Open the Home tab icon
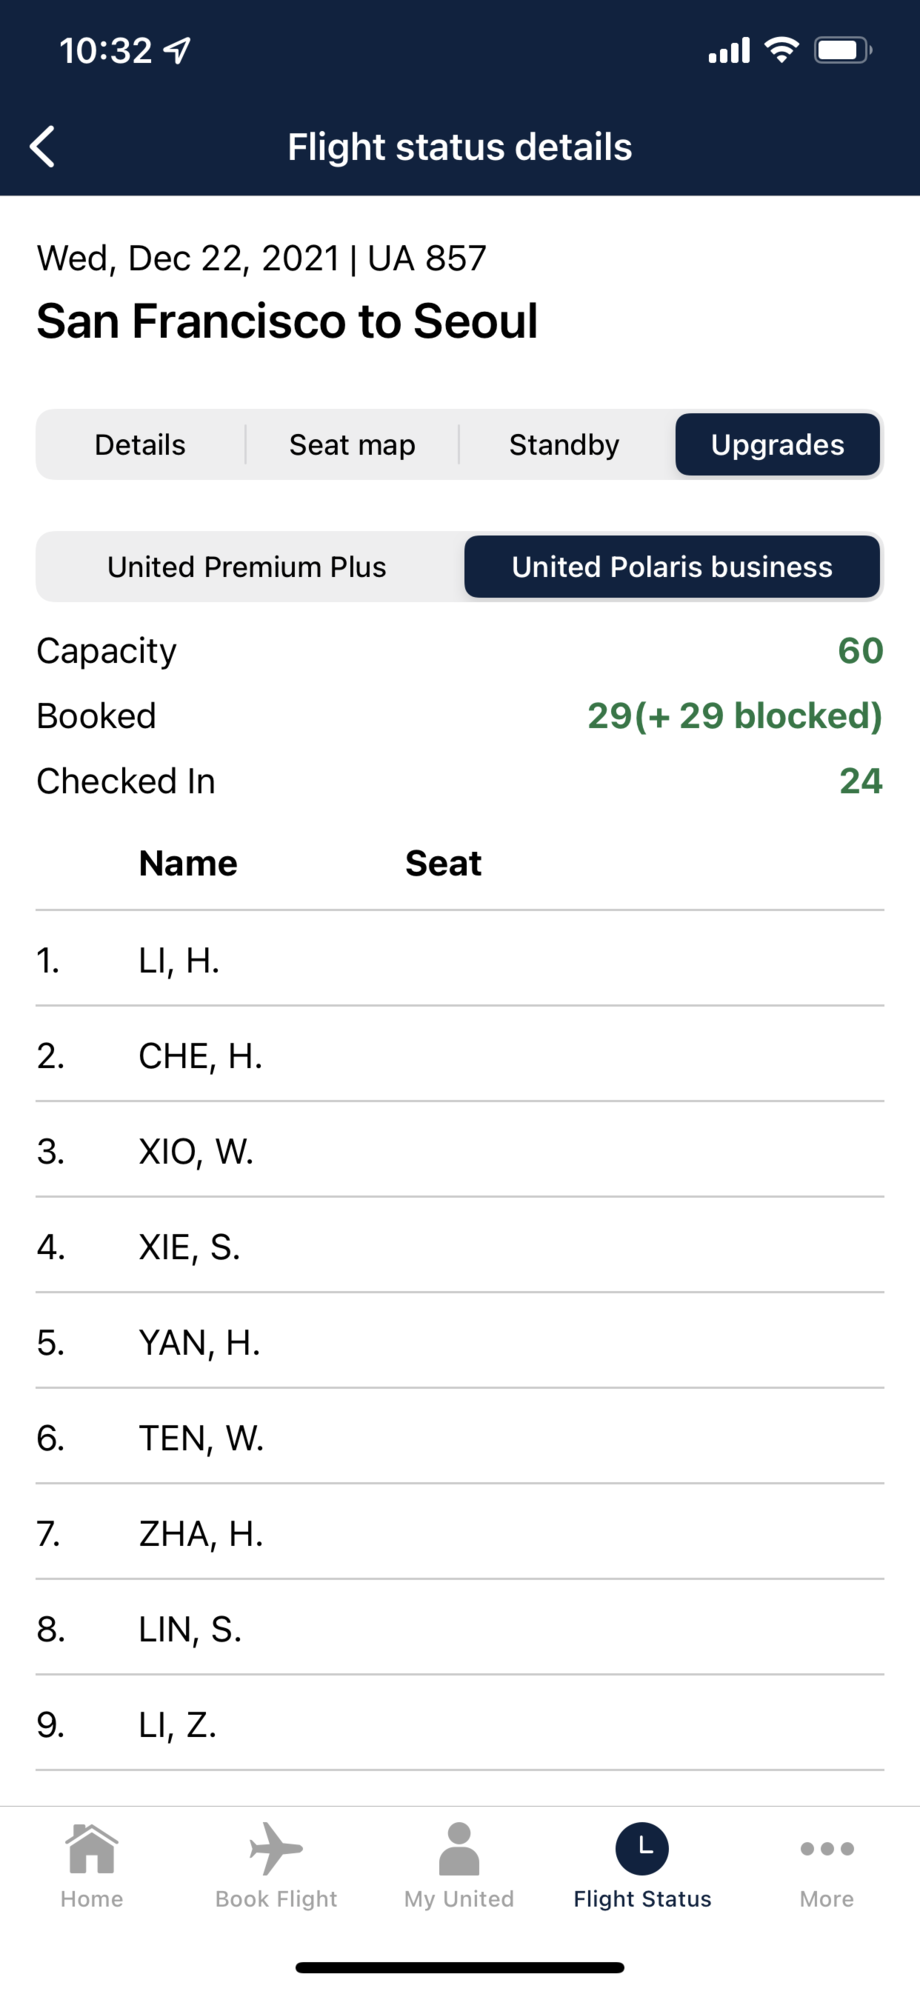This screenshot has height=1991, width=920. pyautogui.click(x=91, y=1848)
